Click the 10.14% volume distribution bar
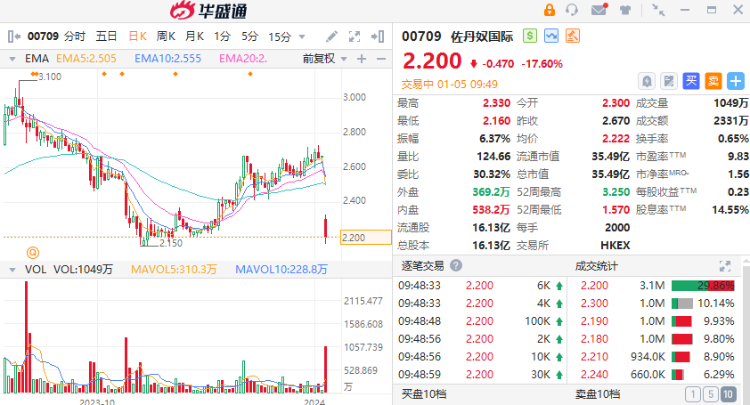This screenshot has height=405, width=750. [x=682, y=303]
